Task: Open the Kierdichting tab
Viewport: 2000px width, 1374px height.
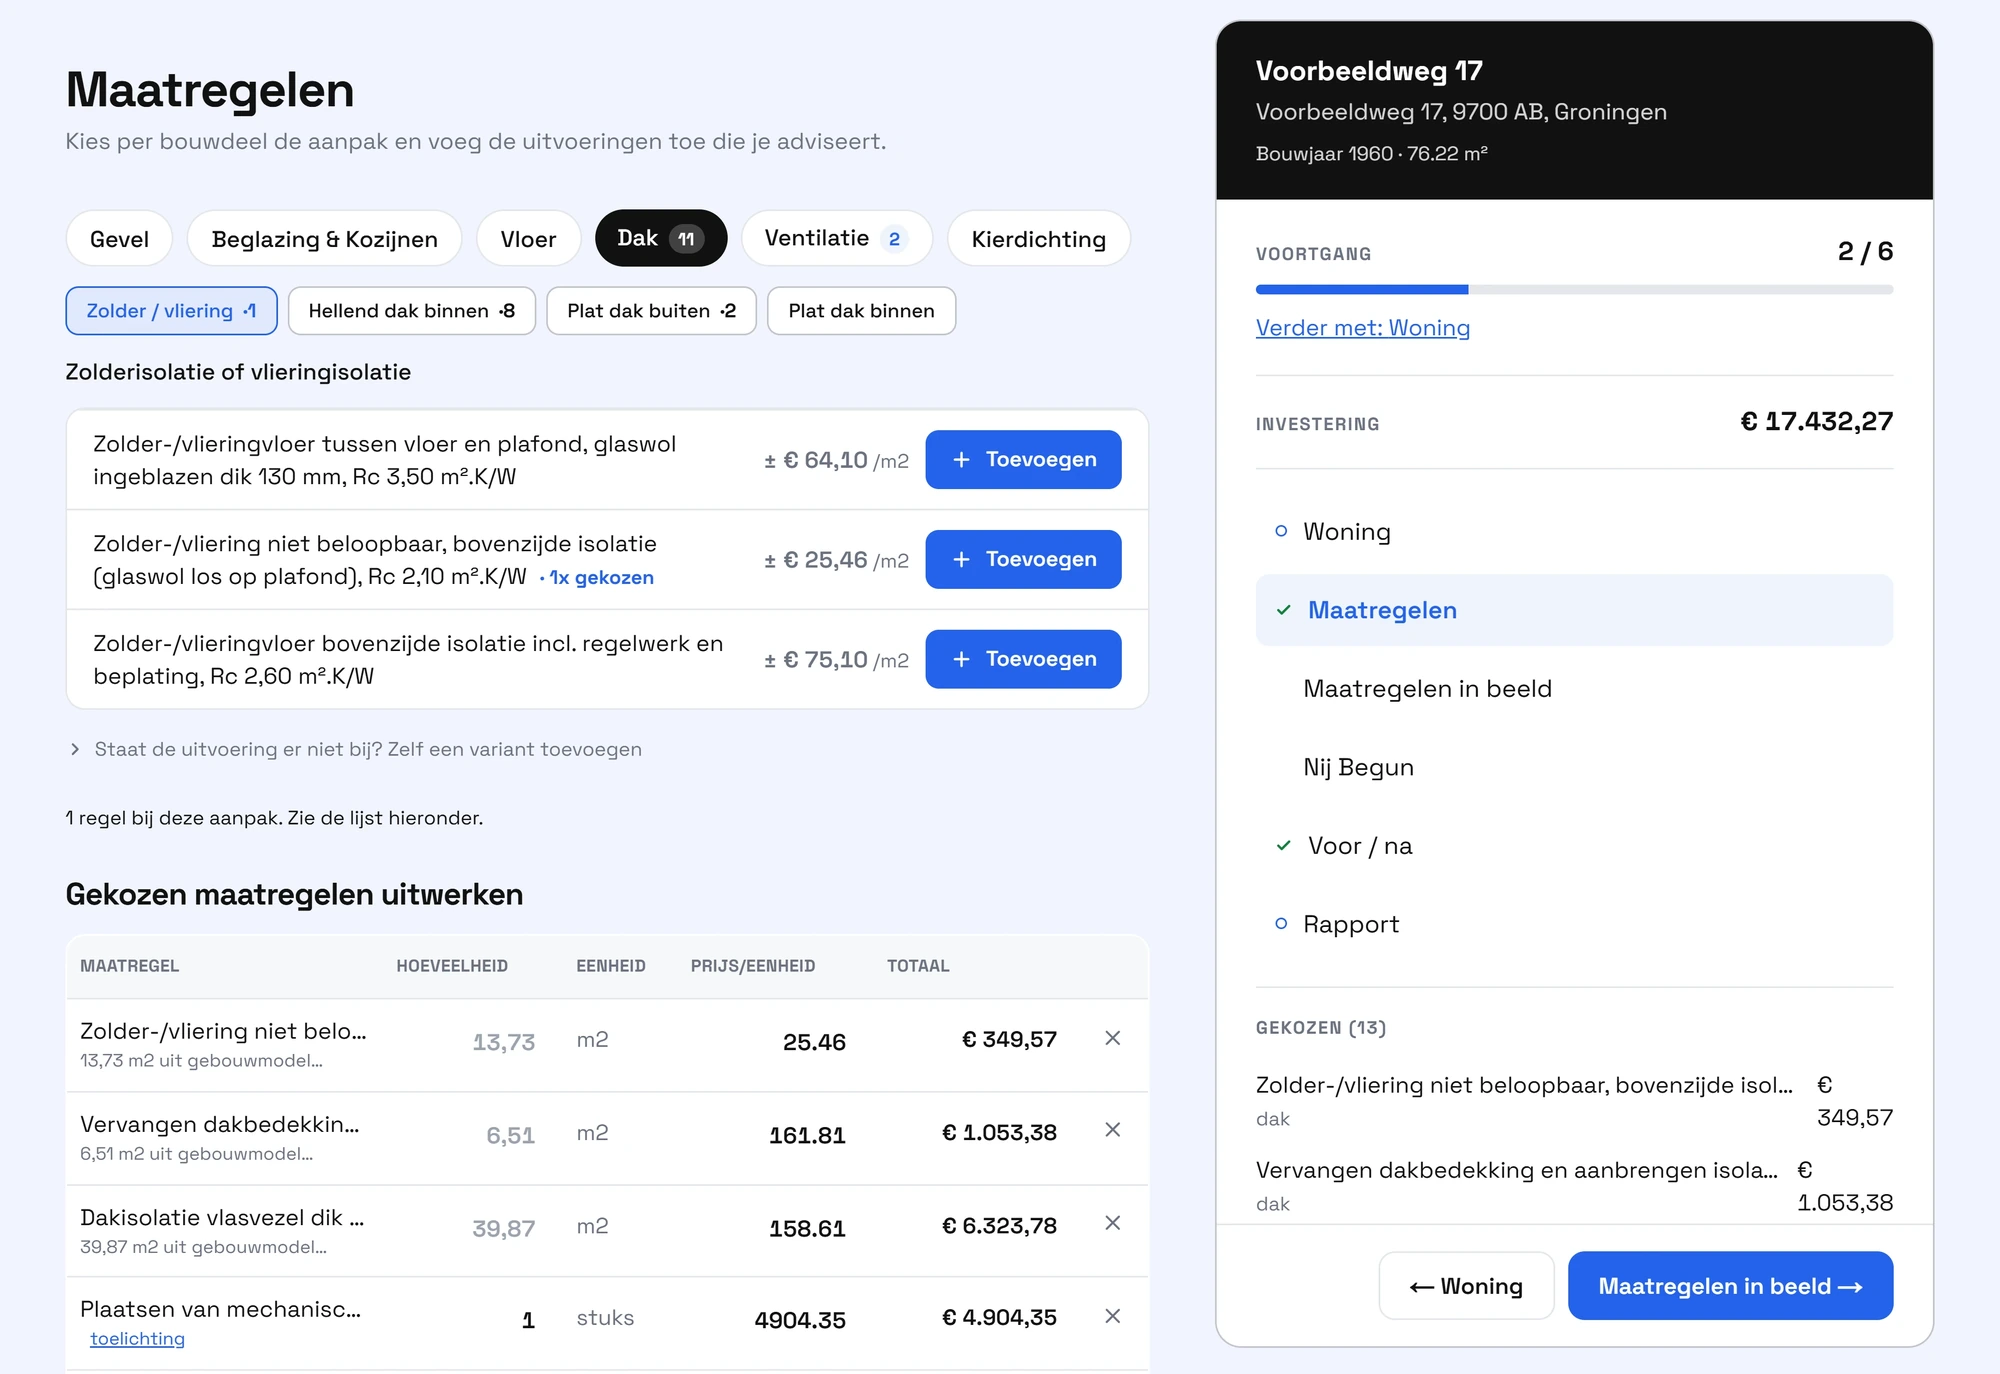Action: point(1038,239)
